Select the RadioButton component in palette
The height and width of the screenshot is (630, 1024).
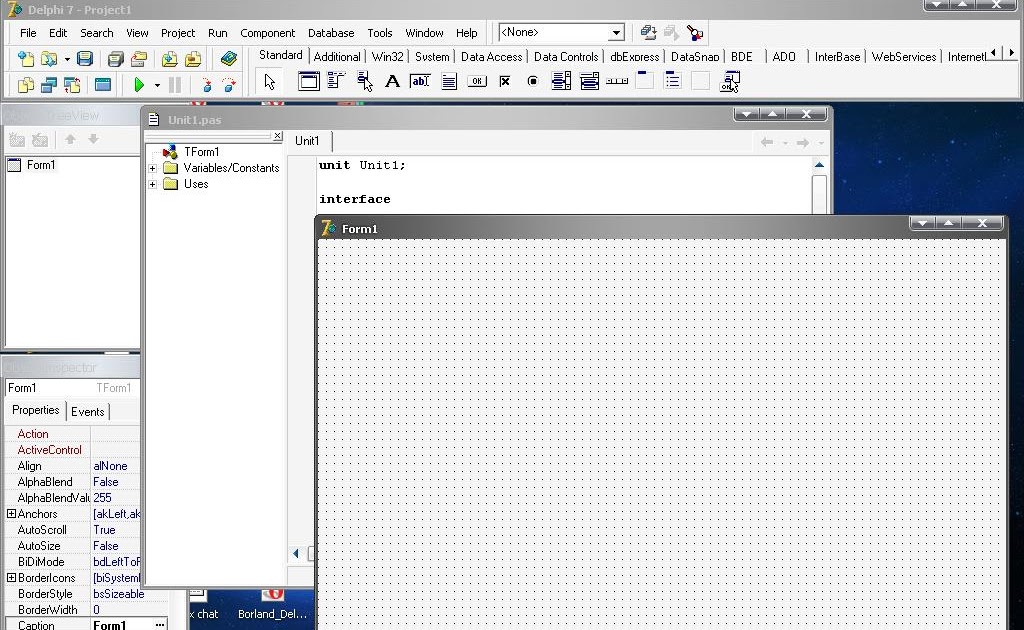[x=533, y=82]
